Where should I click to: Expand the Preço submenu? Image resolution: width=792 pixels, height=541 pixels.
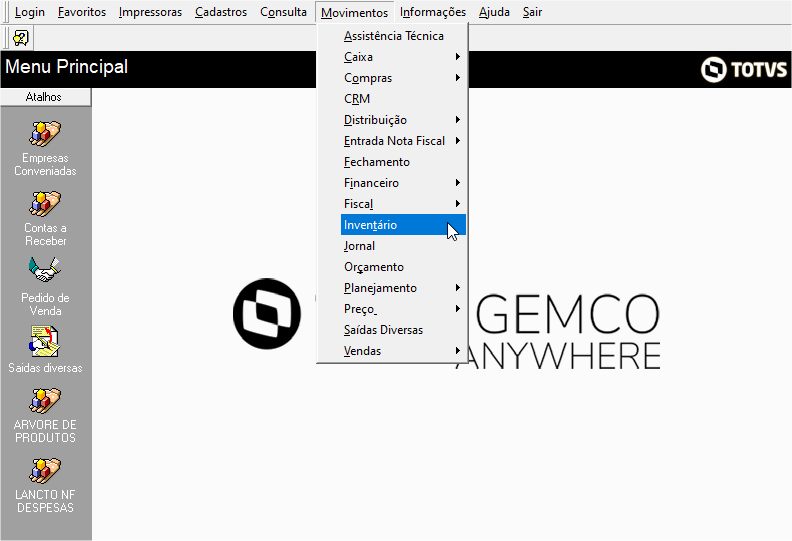click(x=403, y=309)
